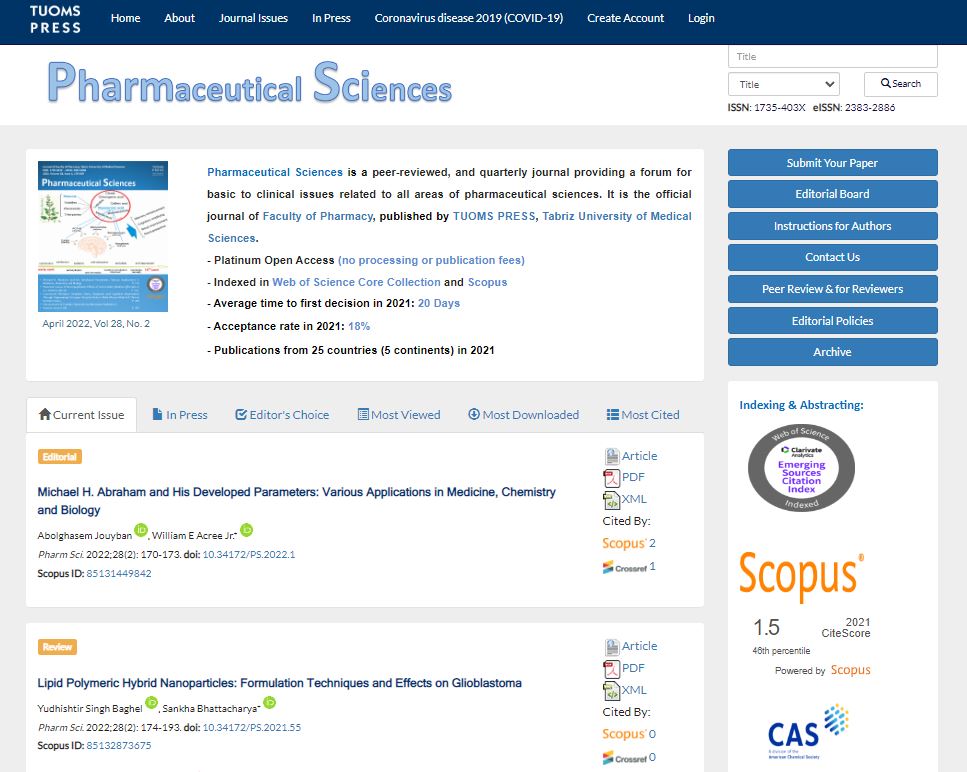Viewport: 967px width, 772px height.
Task: Click the Submit Your Paper button
Action: pos(832,163)
